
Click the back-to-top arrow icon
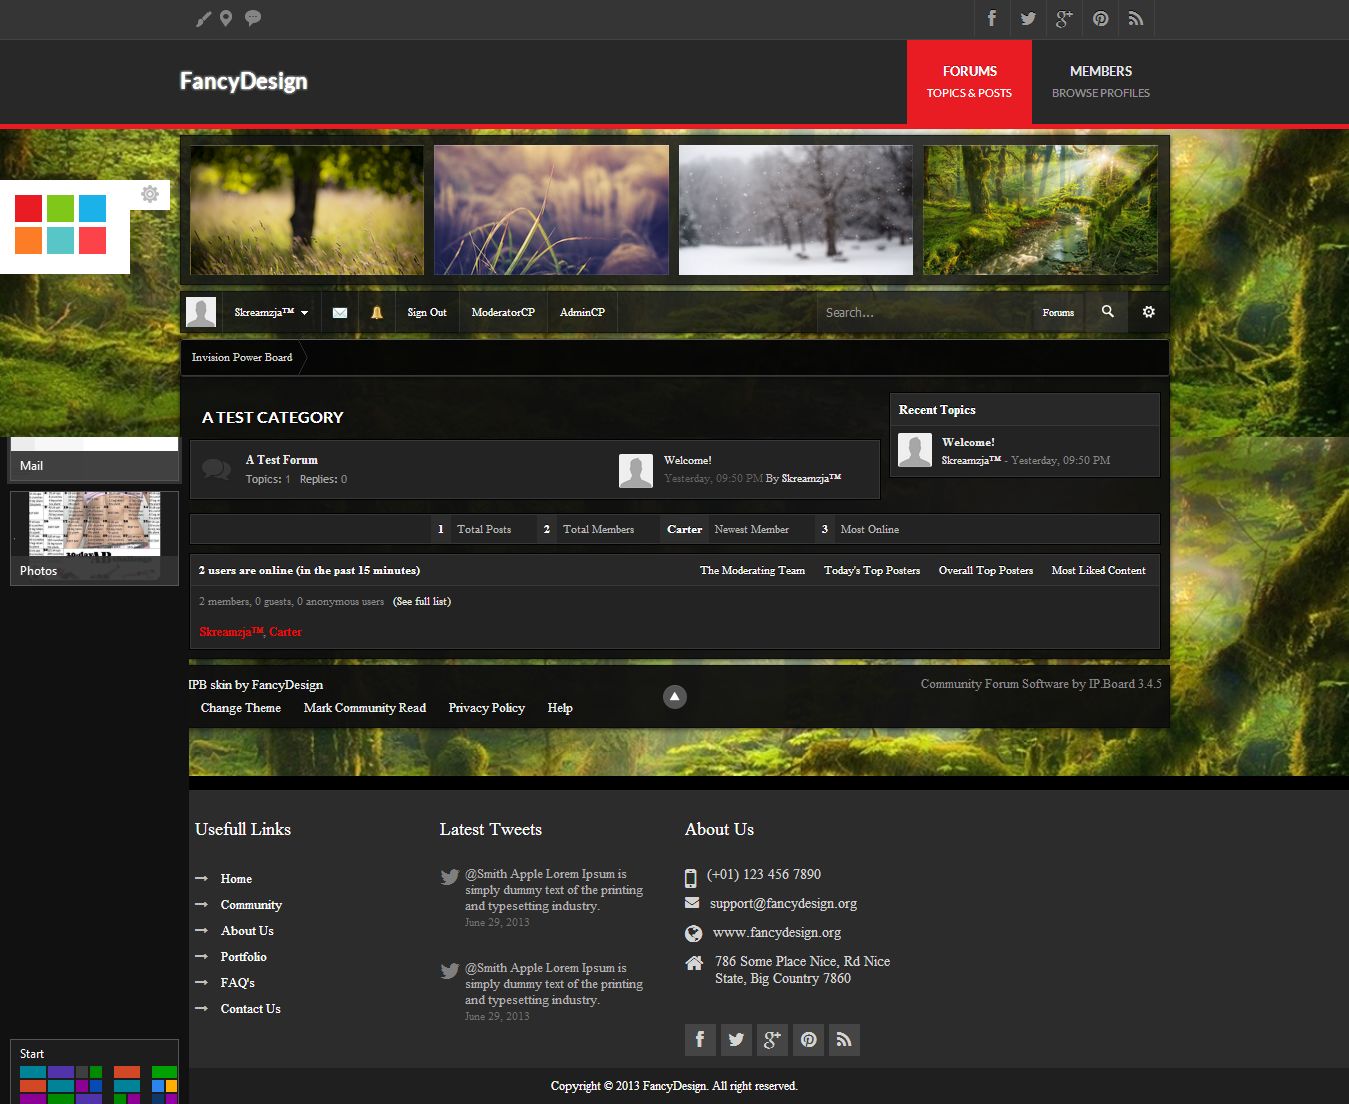[x=675, y=696]
